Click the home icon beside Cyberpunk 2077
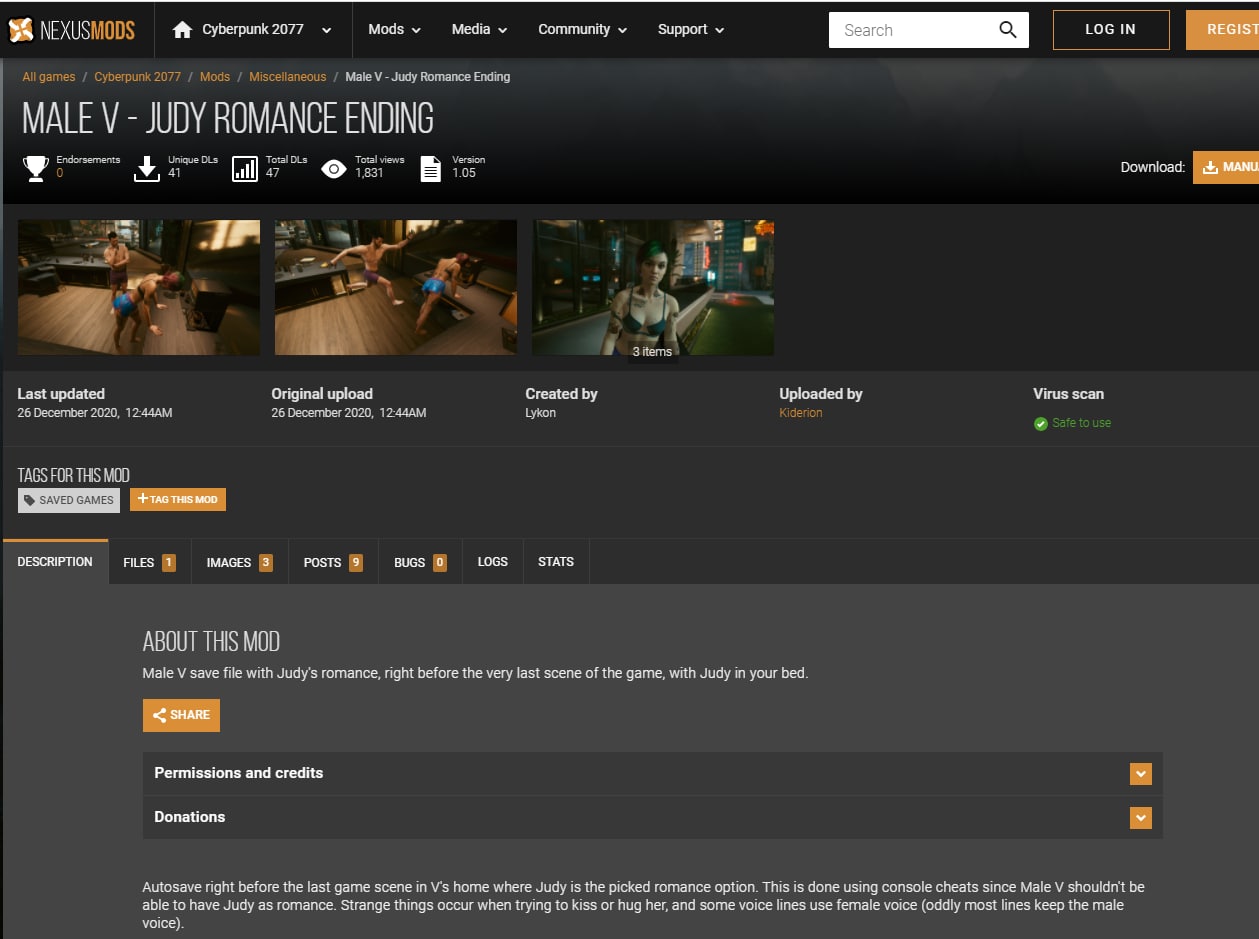The image size is (1259, 939). tap(182, 30)
